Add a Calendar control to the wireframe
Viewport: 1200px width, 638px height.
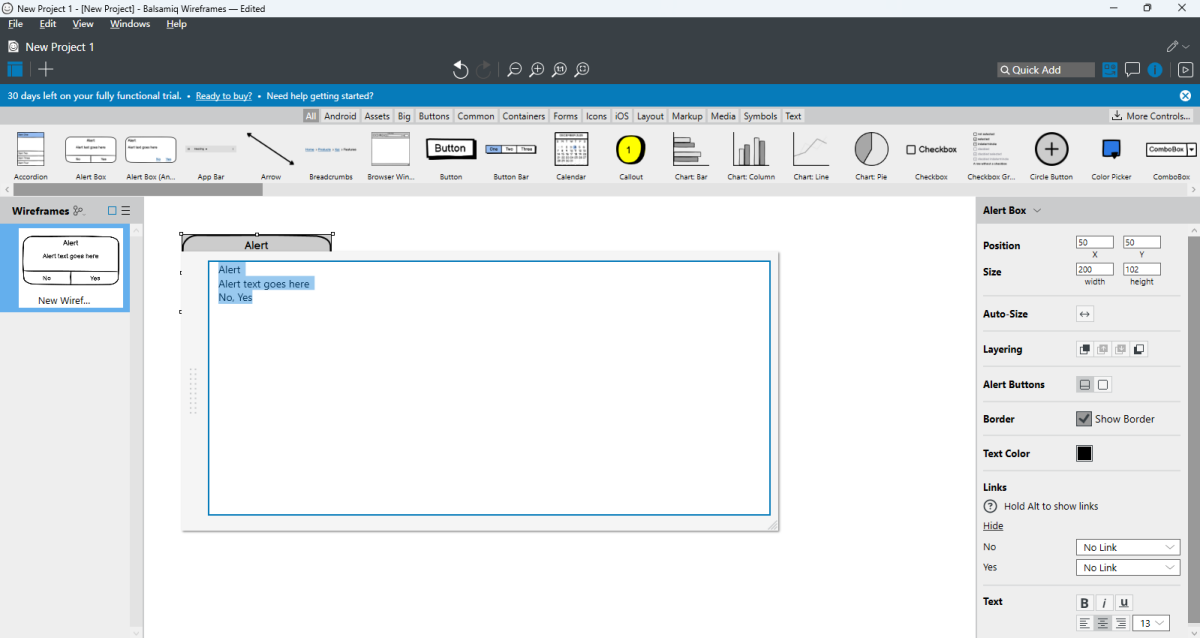click(571, 150)
